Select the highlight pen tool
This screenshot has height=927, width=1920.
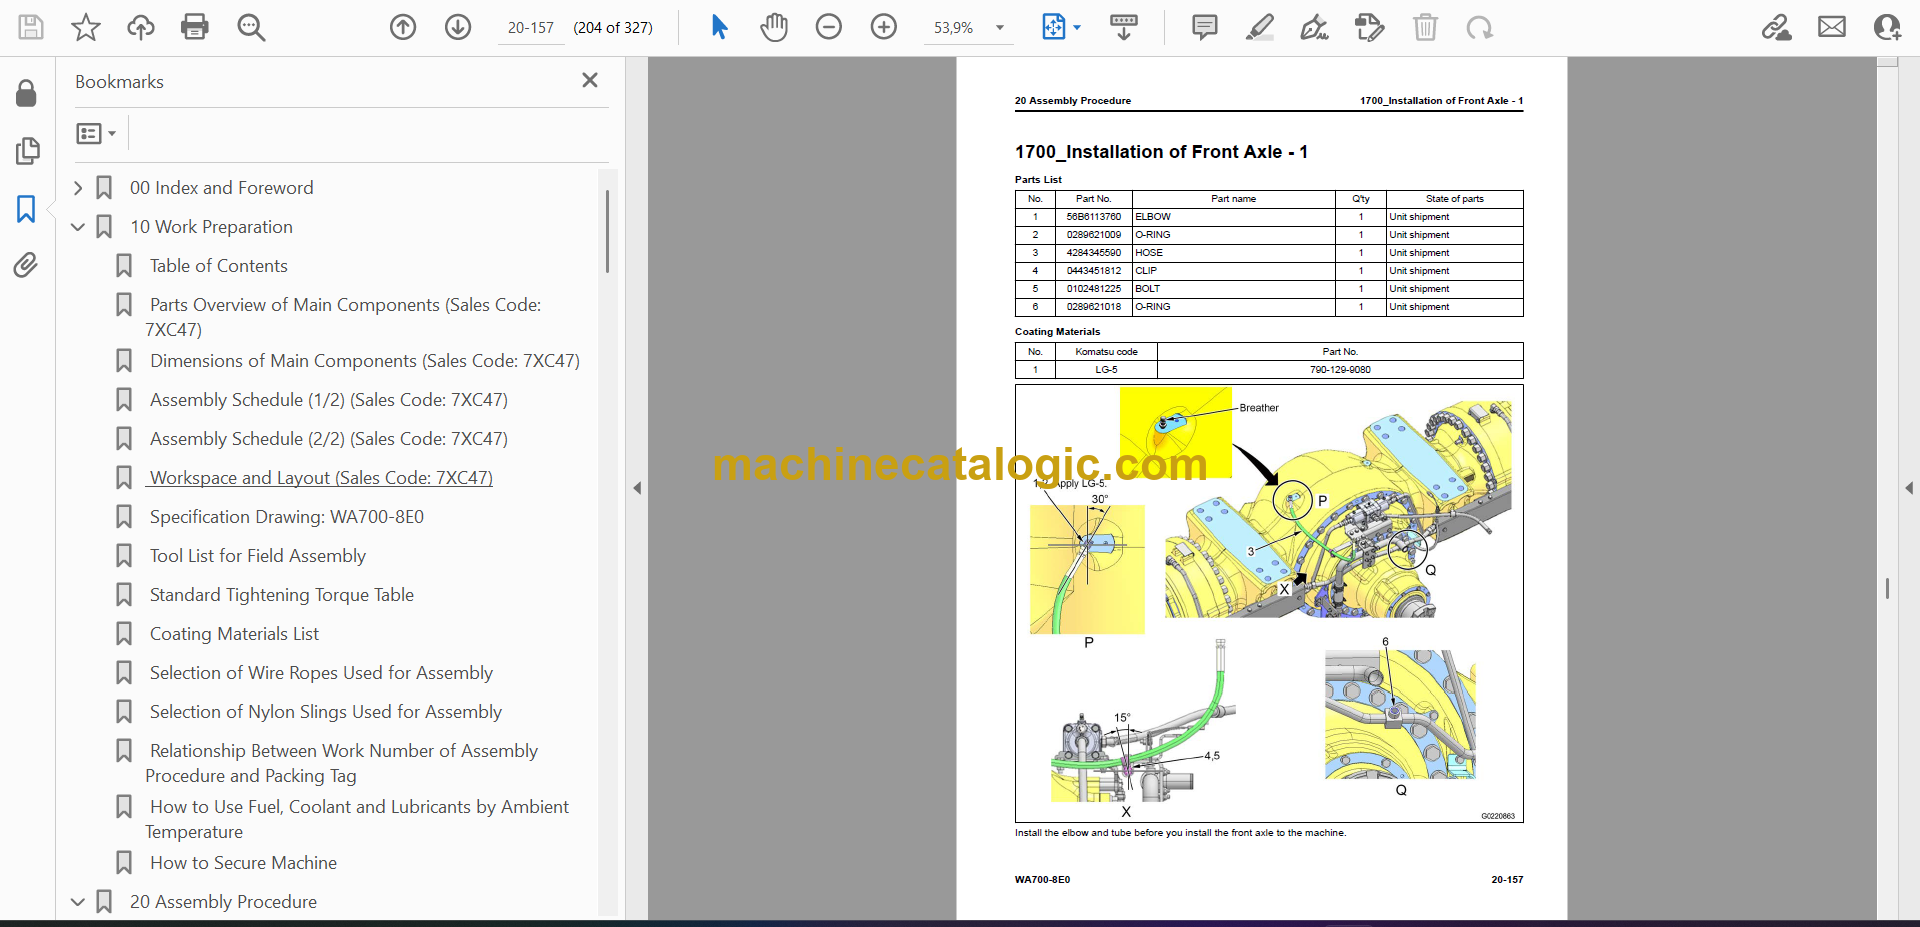click(x=1260, y=27)
